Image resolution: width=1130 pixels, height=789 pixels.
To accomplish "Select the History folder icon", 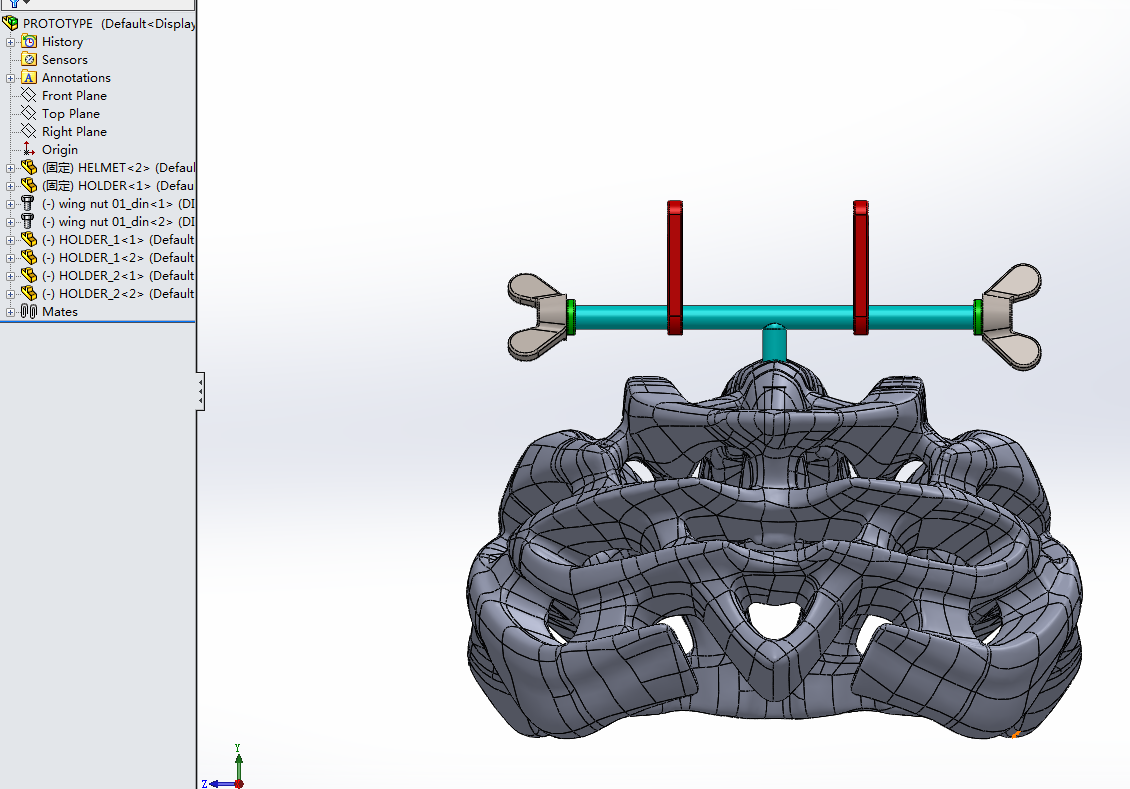I will [29, 41].
